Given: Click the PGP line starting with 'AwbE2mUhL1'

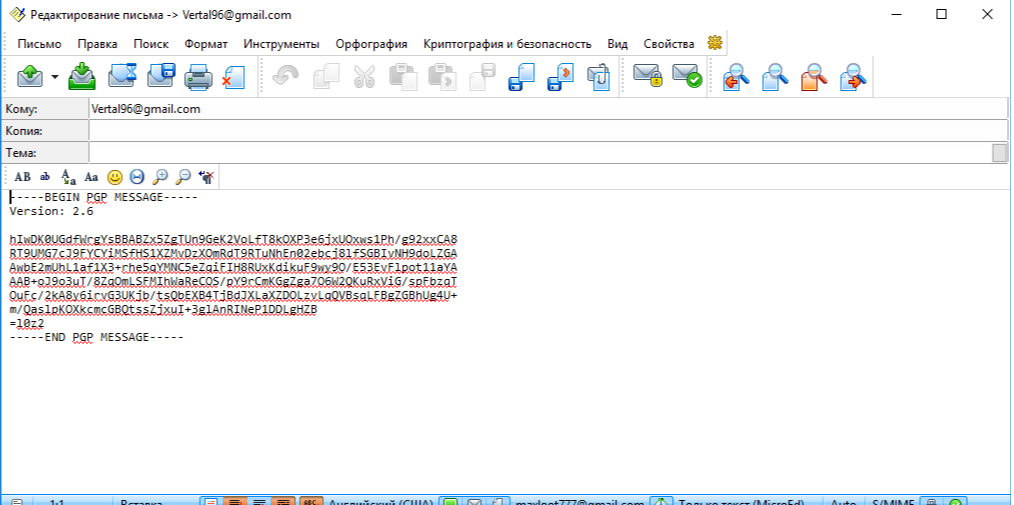Looking at the screenshot, I should (233, 268).
